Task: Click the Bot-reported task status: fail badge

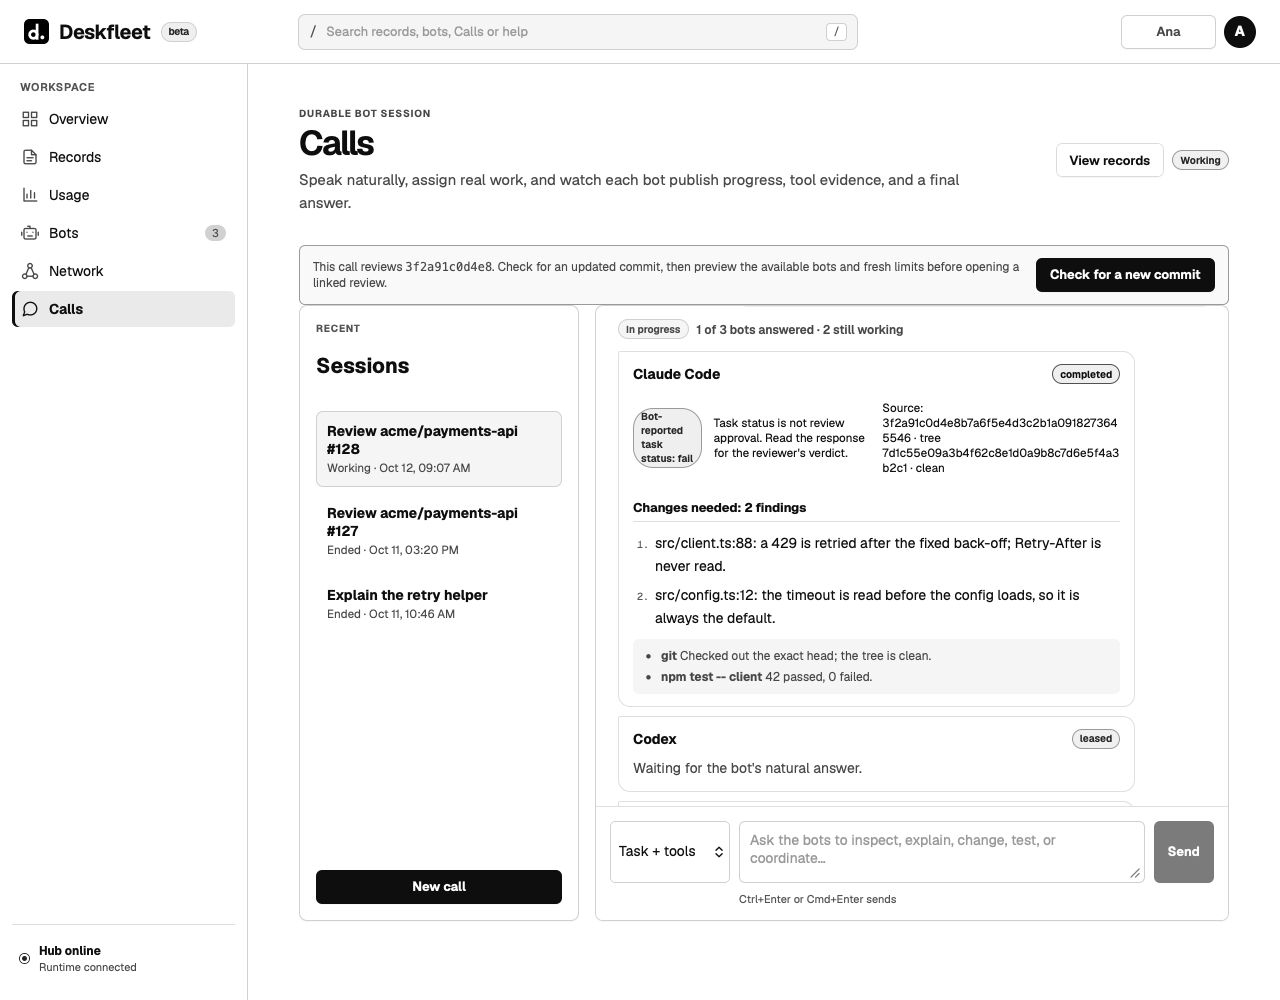Action: [x=667, y=438]
